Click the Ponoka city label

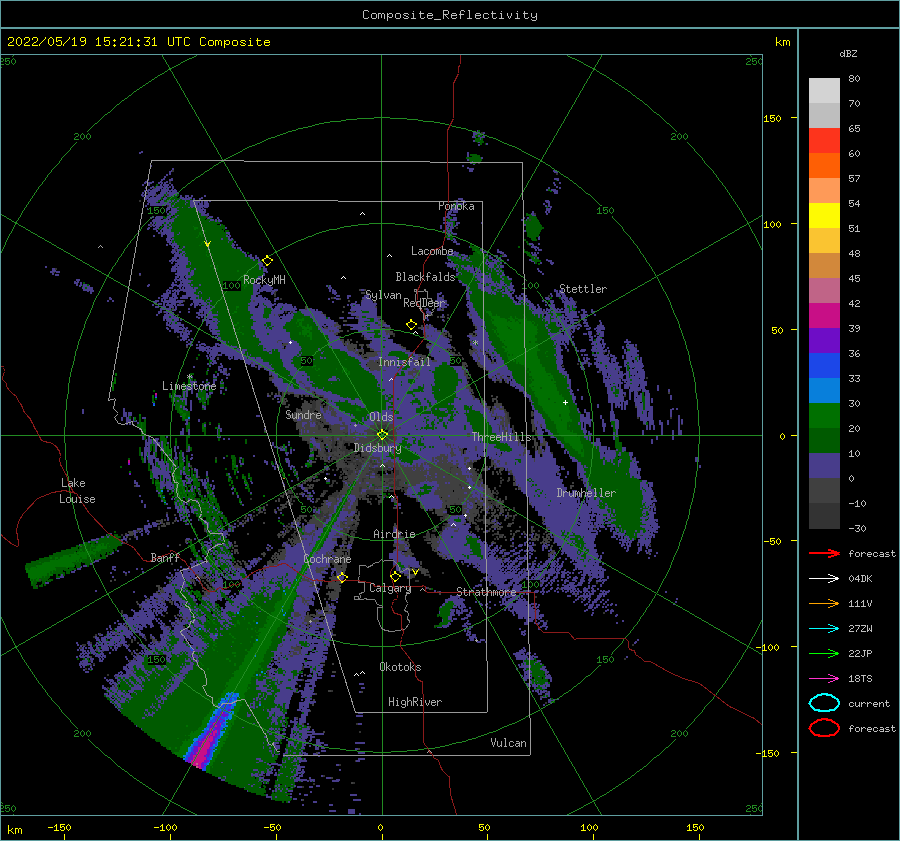[456, 206]
